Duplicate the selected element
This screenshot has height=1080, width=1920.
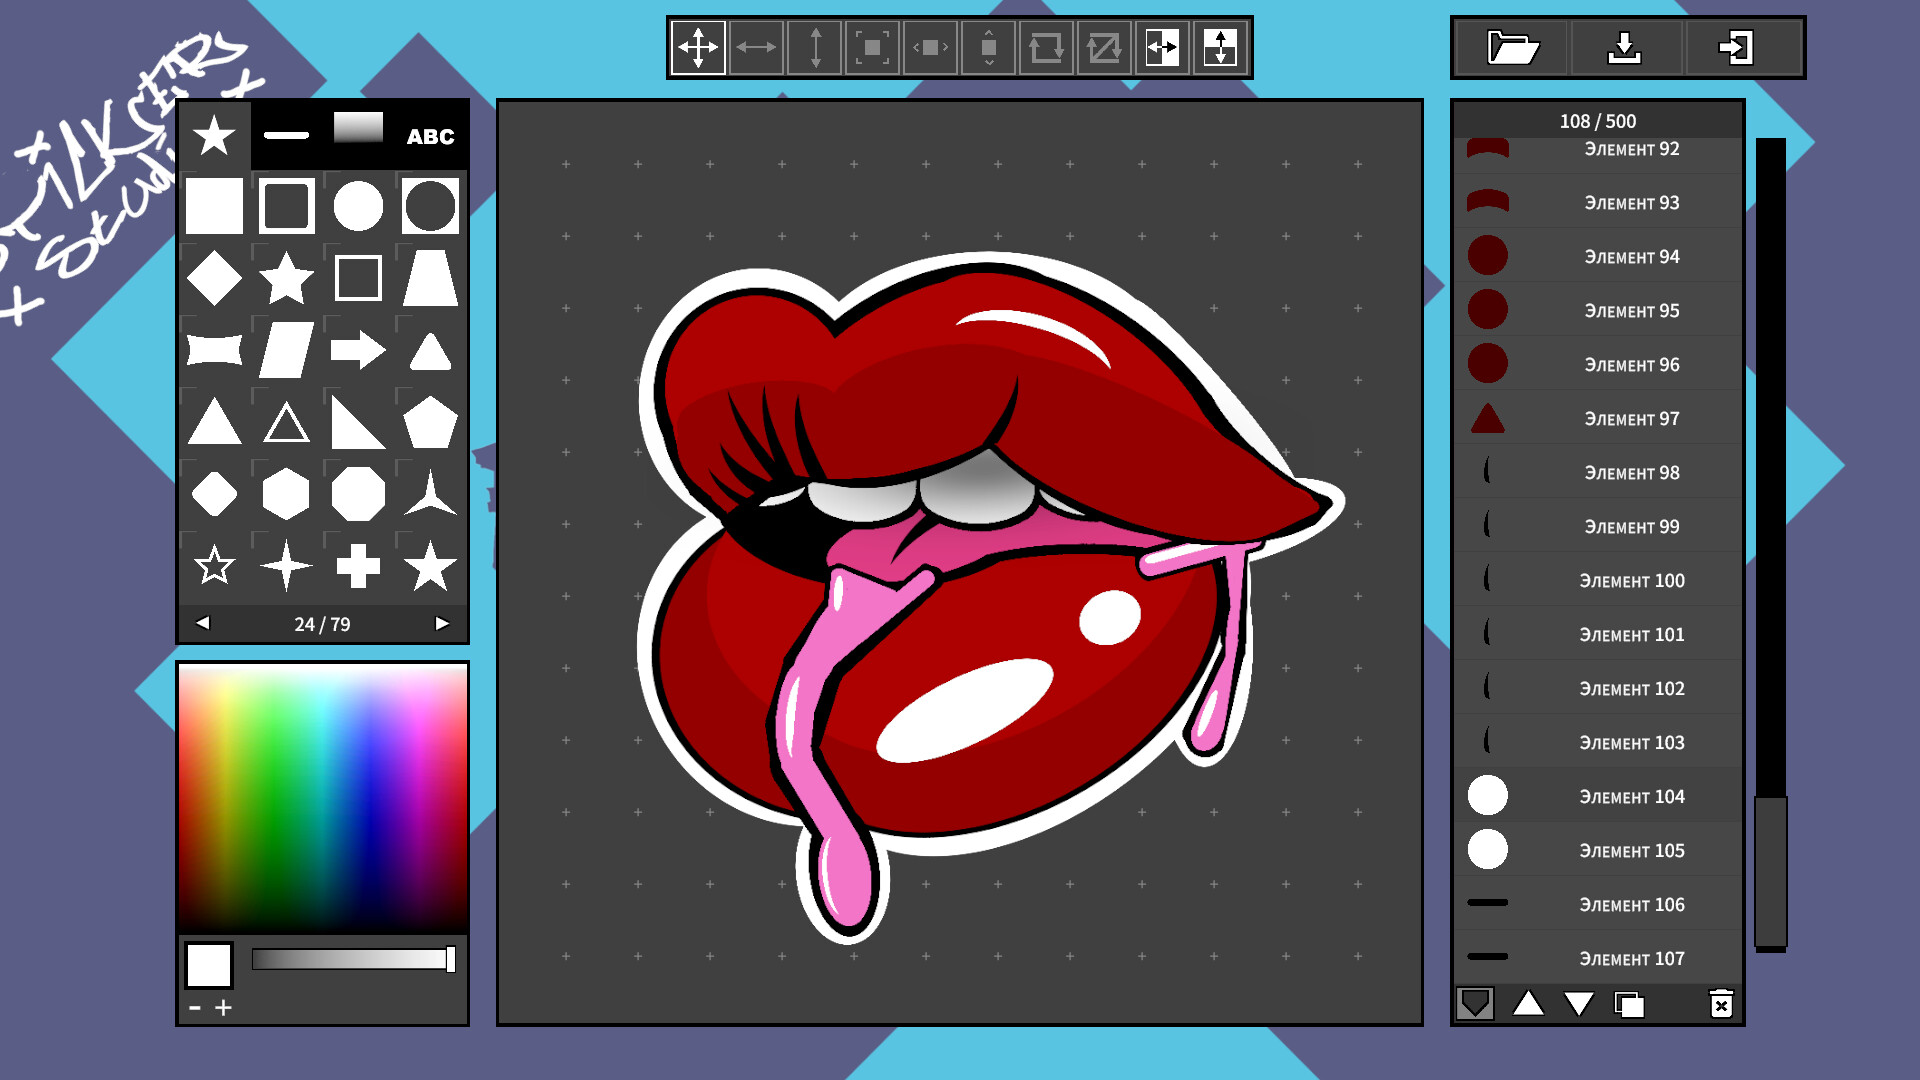coord(1630,1006)
